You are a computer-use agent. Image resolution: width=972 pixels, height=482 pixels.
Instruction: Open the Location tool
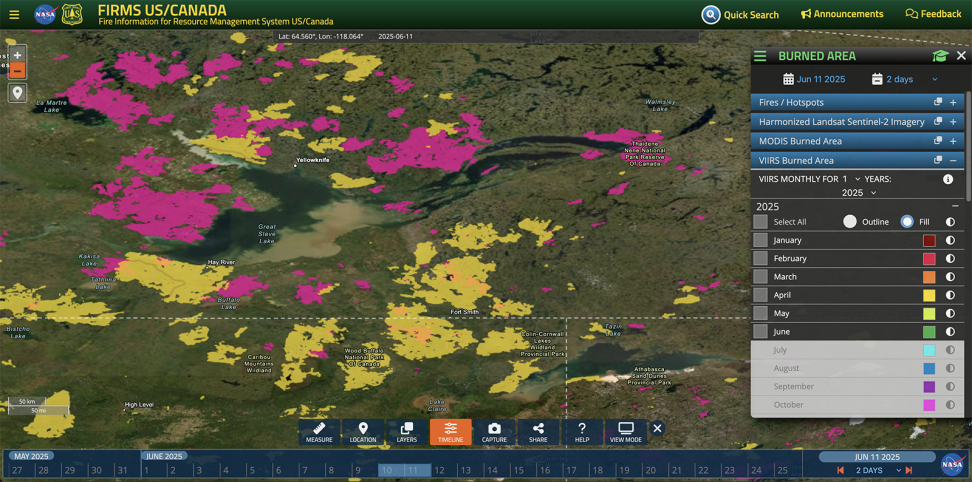(363, 432)
